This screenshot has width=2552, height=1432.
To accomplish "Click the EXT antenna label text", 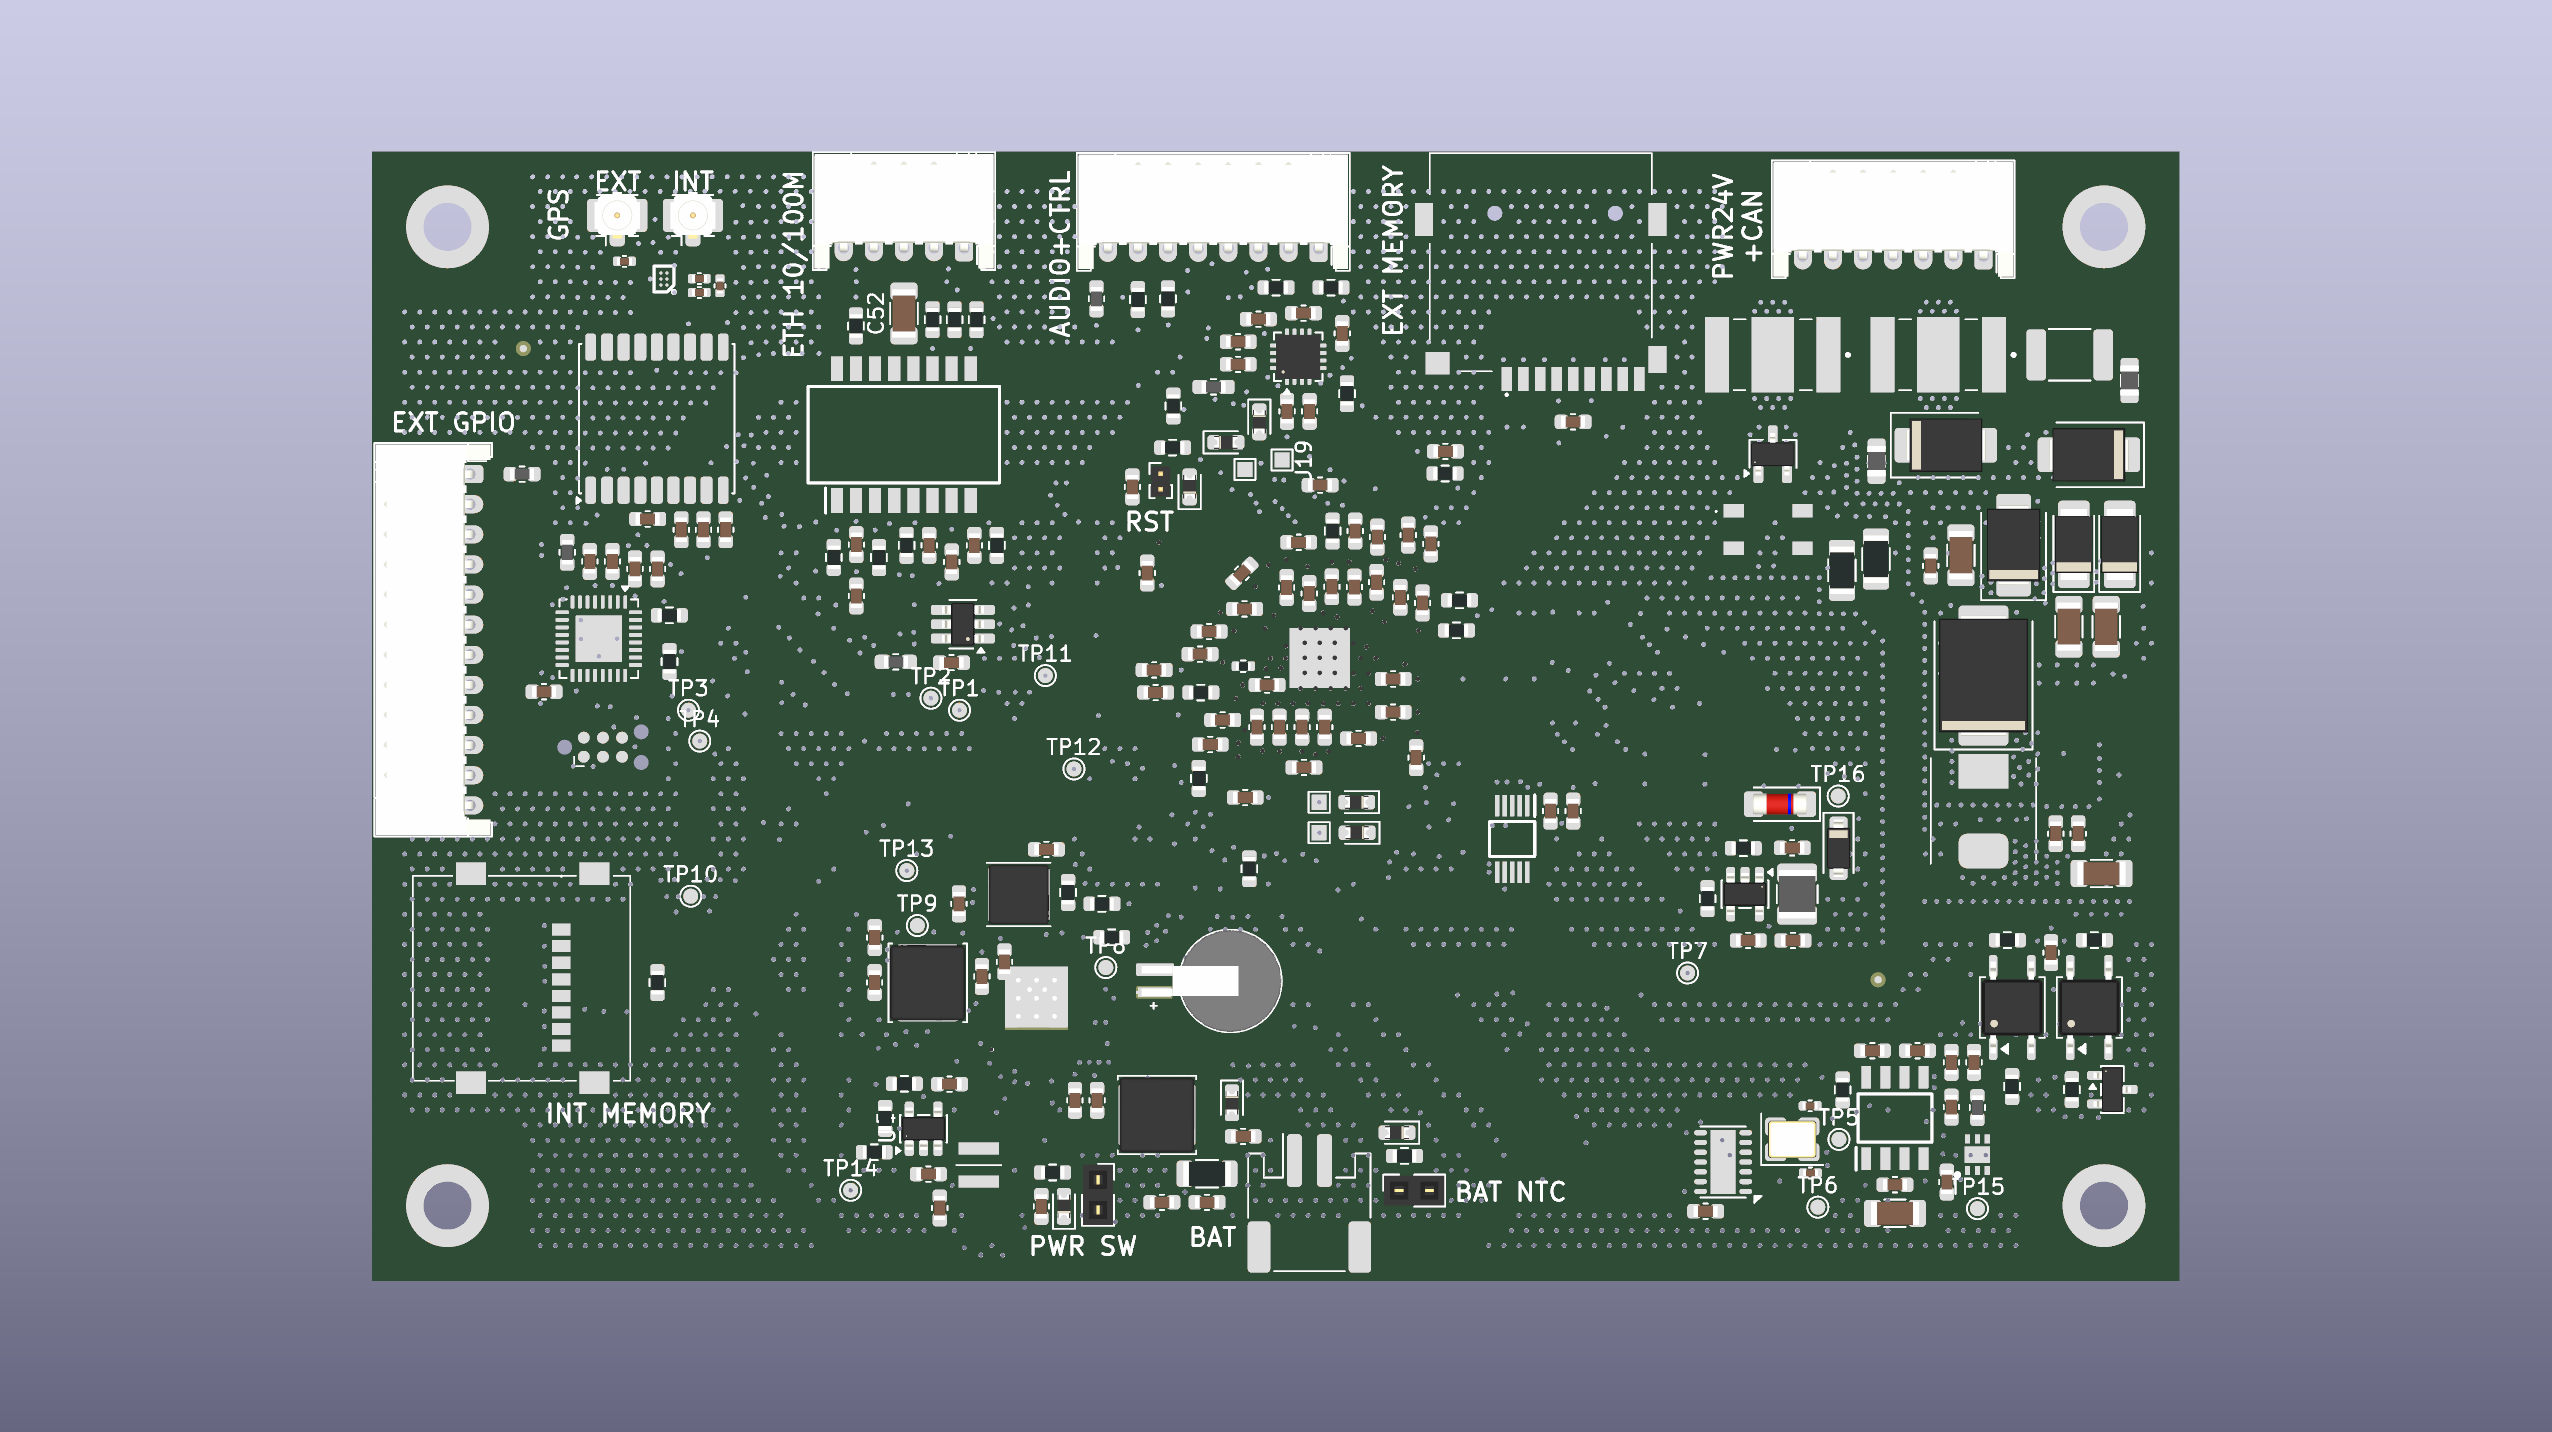I will click(x=618, y=182).
